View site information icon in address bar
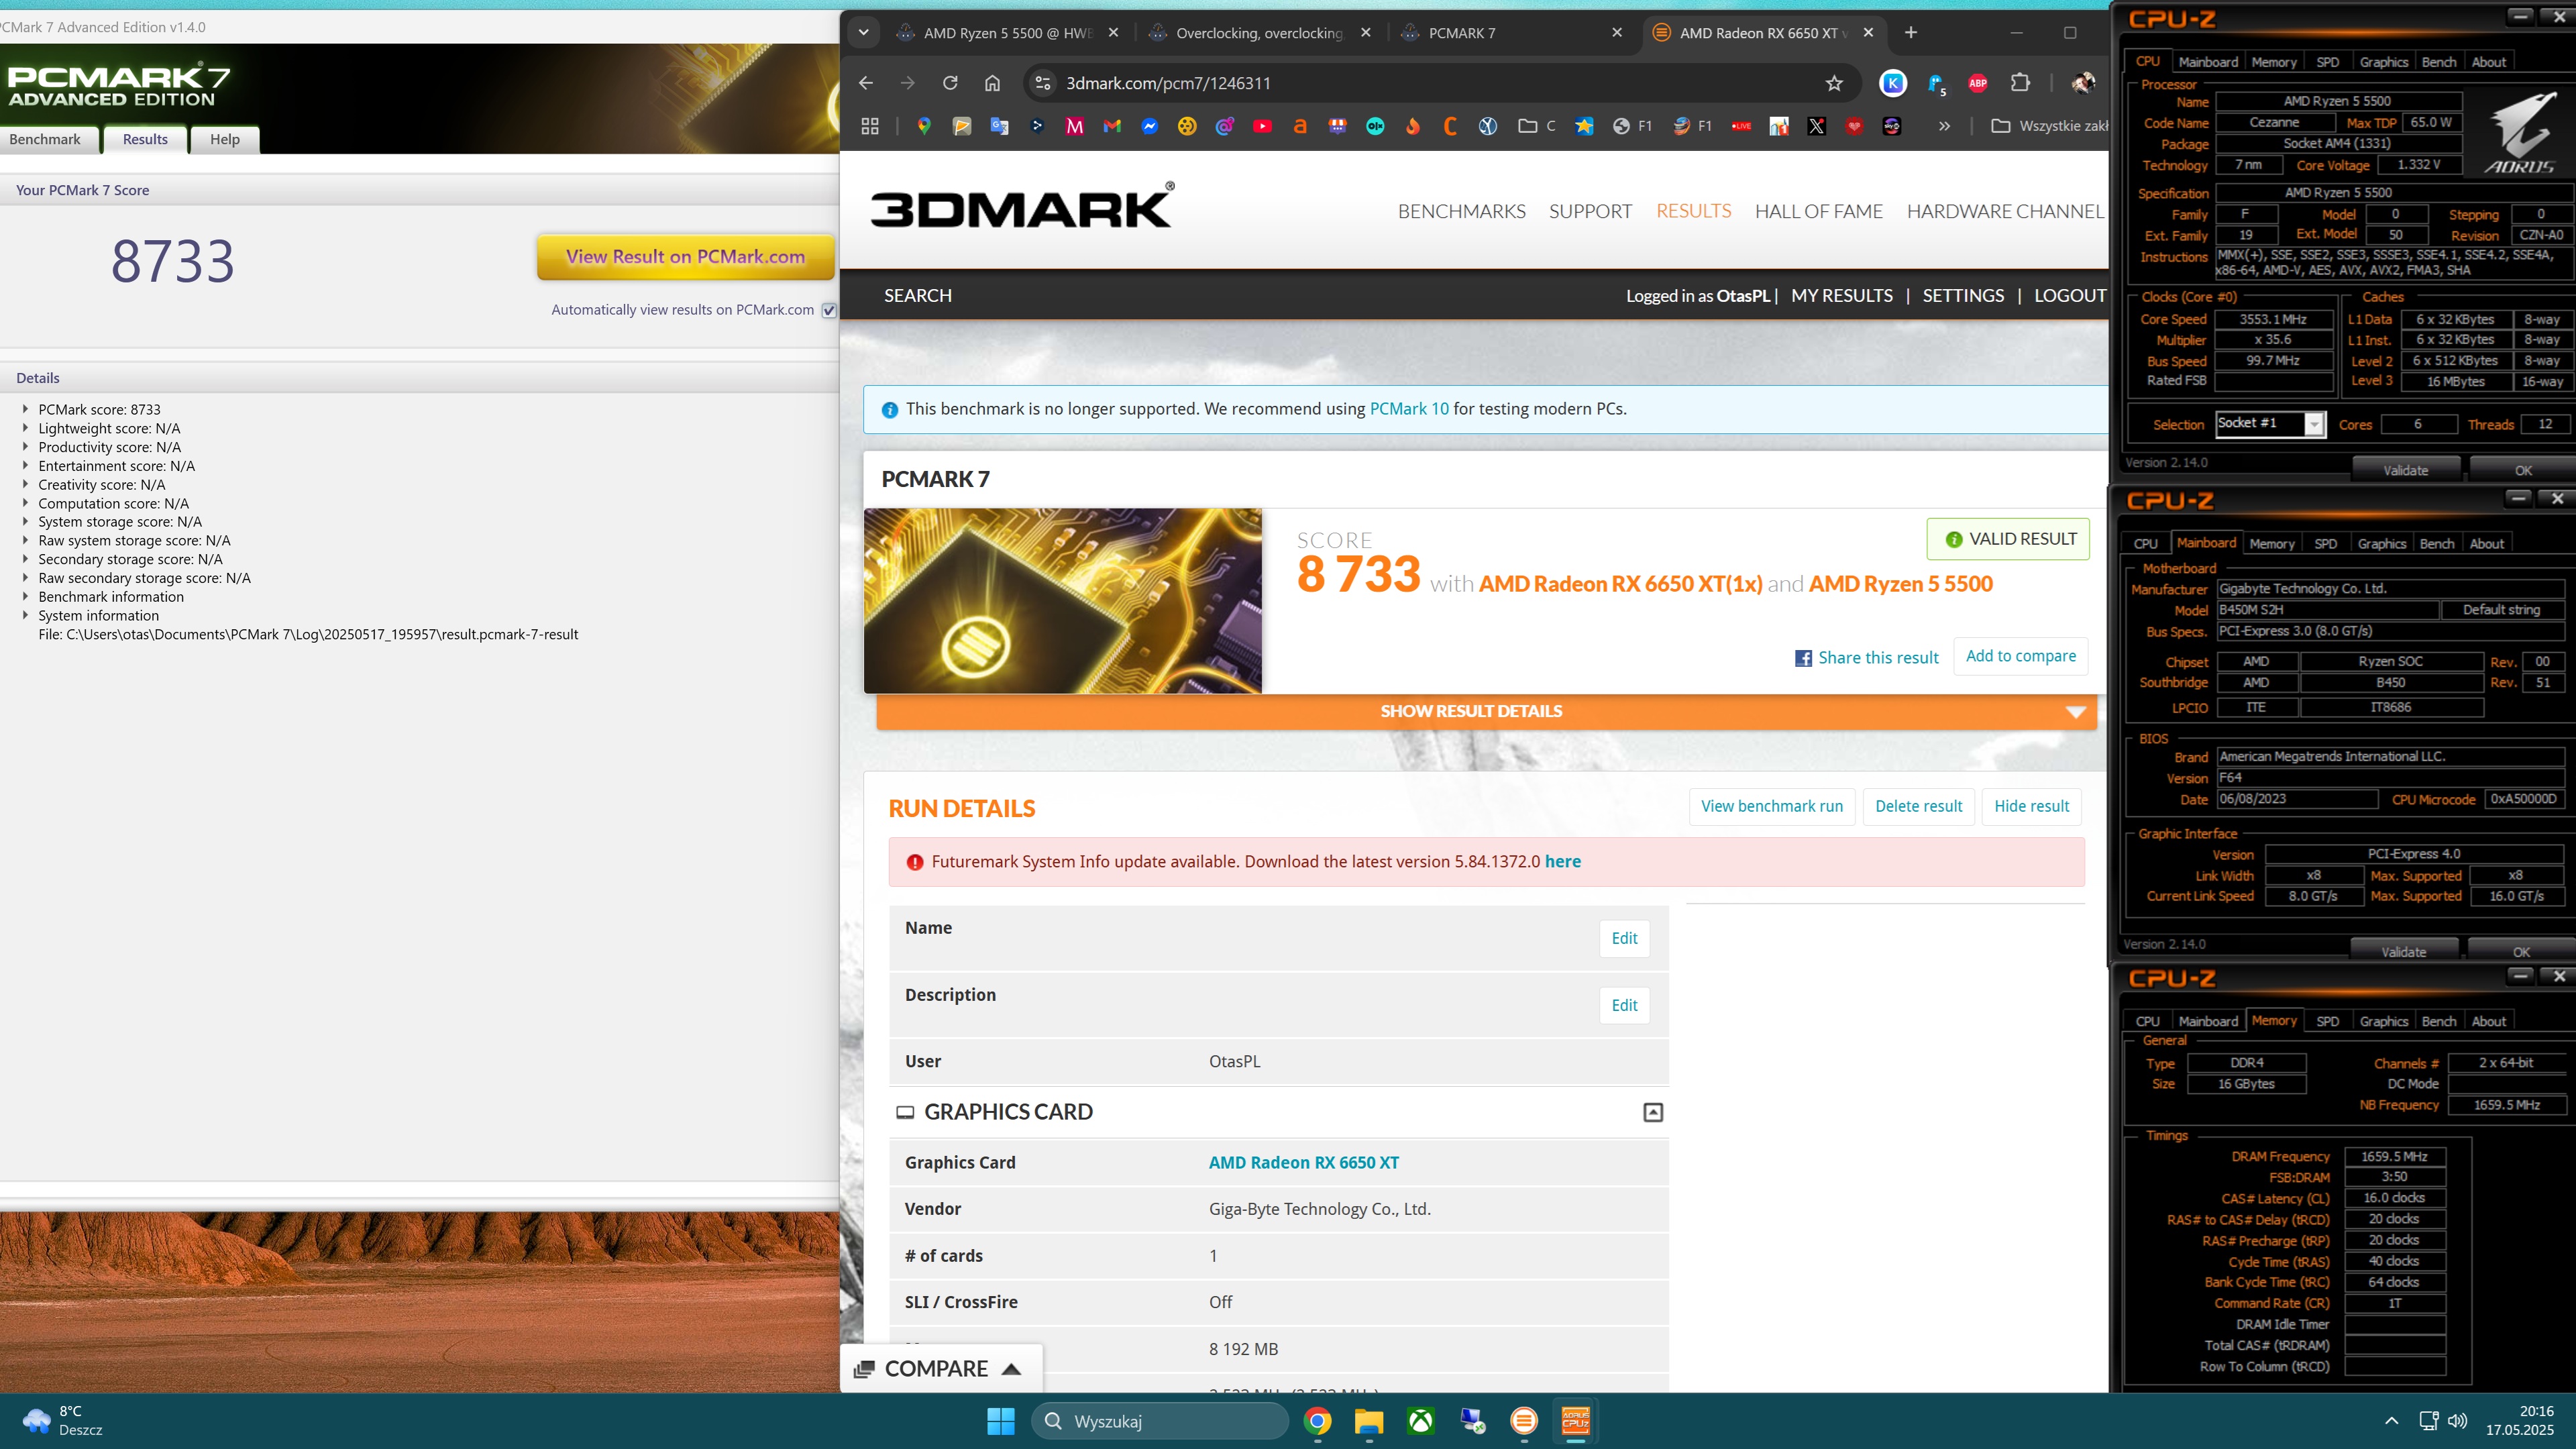Viewport: 2576px width, 1449px height. click(1042, 83)
